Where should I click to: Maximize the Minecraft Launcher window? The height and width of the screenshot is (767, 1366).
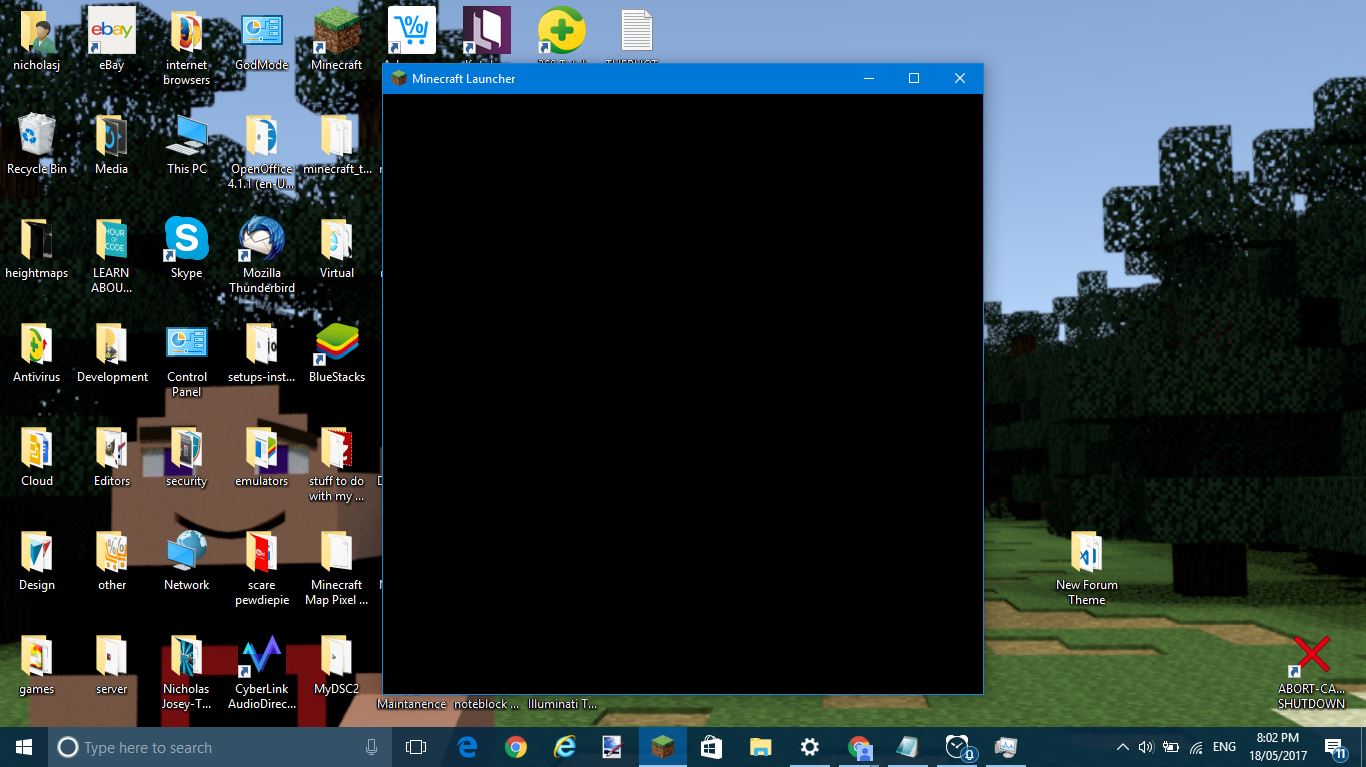913,78
